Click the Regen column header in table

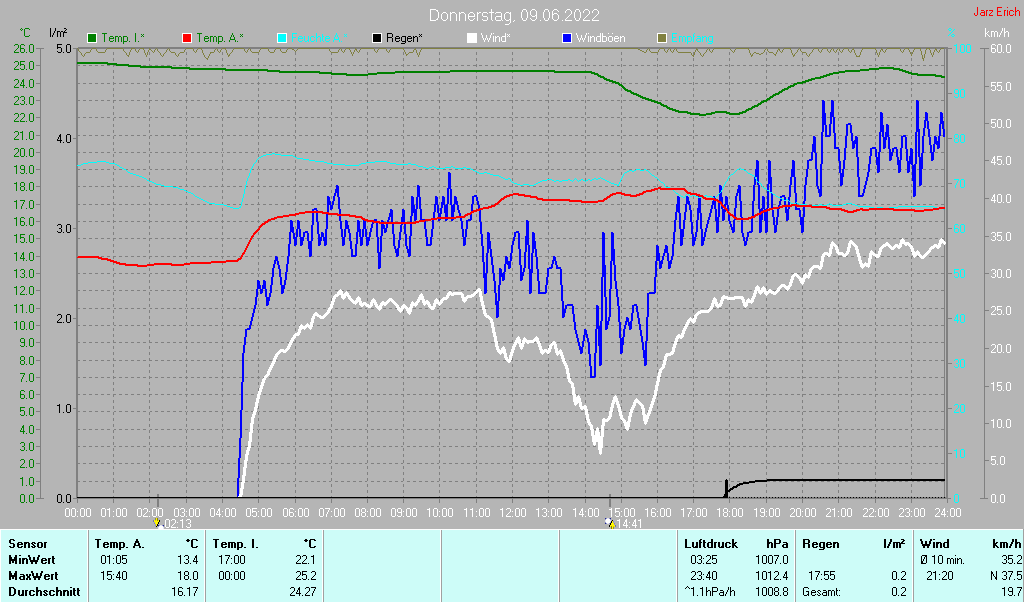[820, 543]
